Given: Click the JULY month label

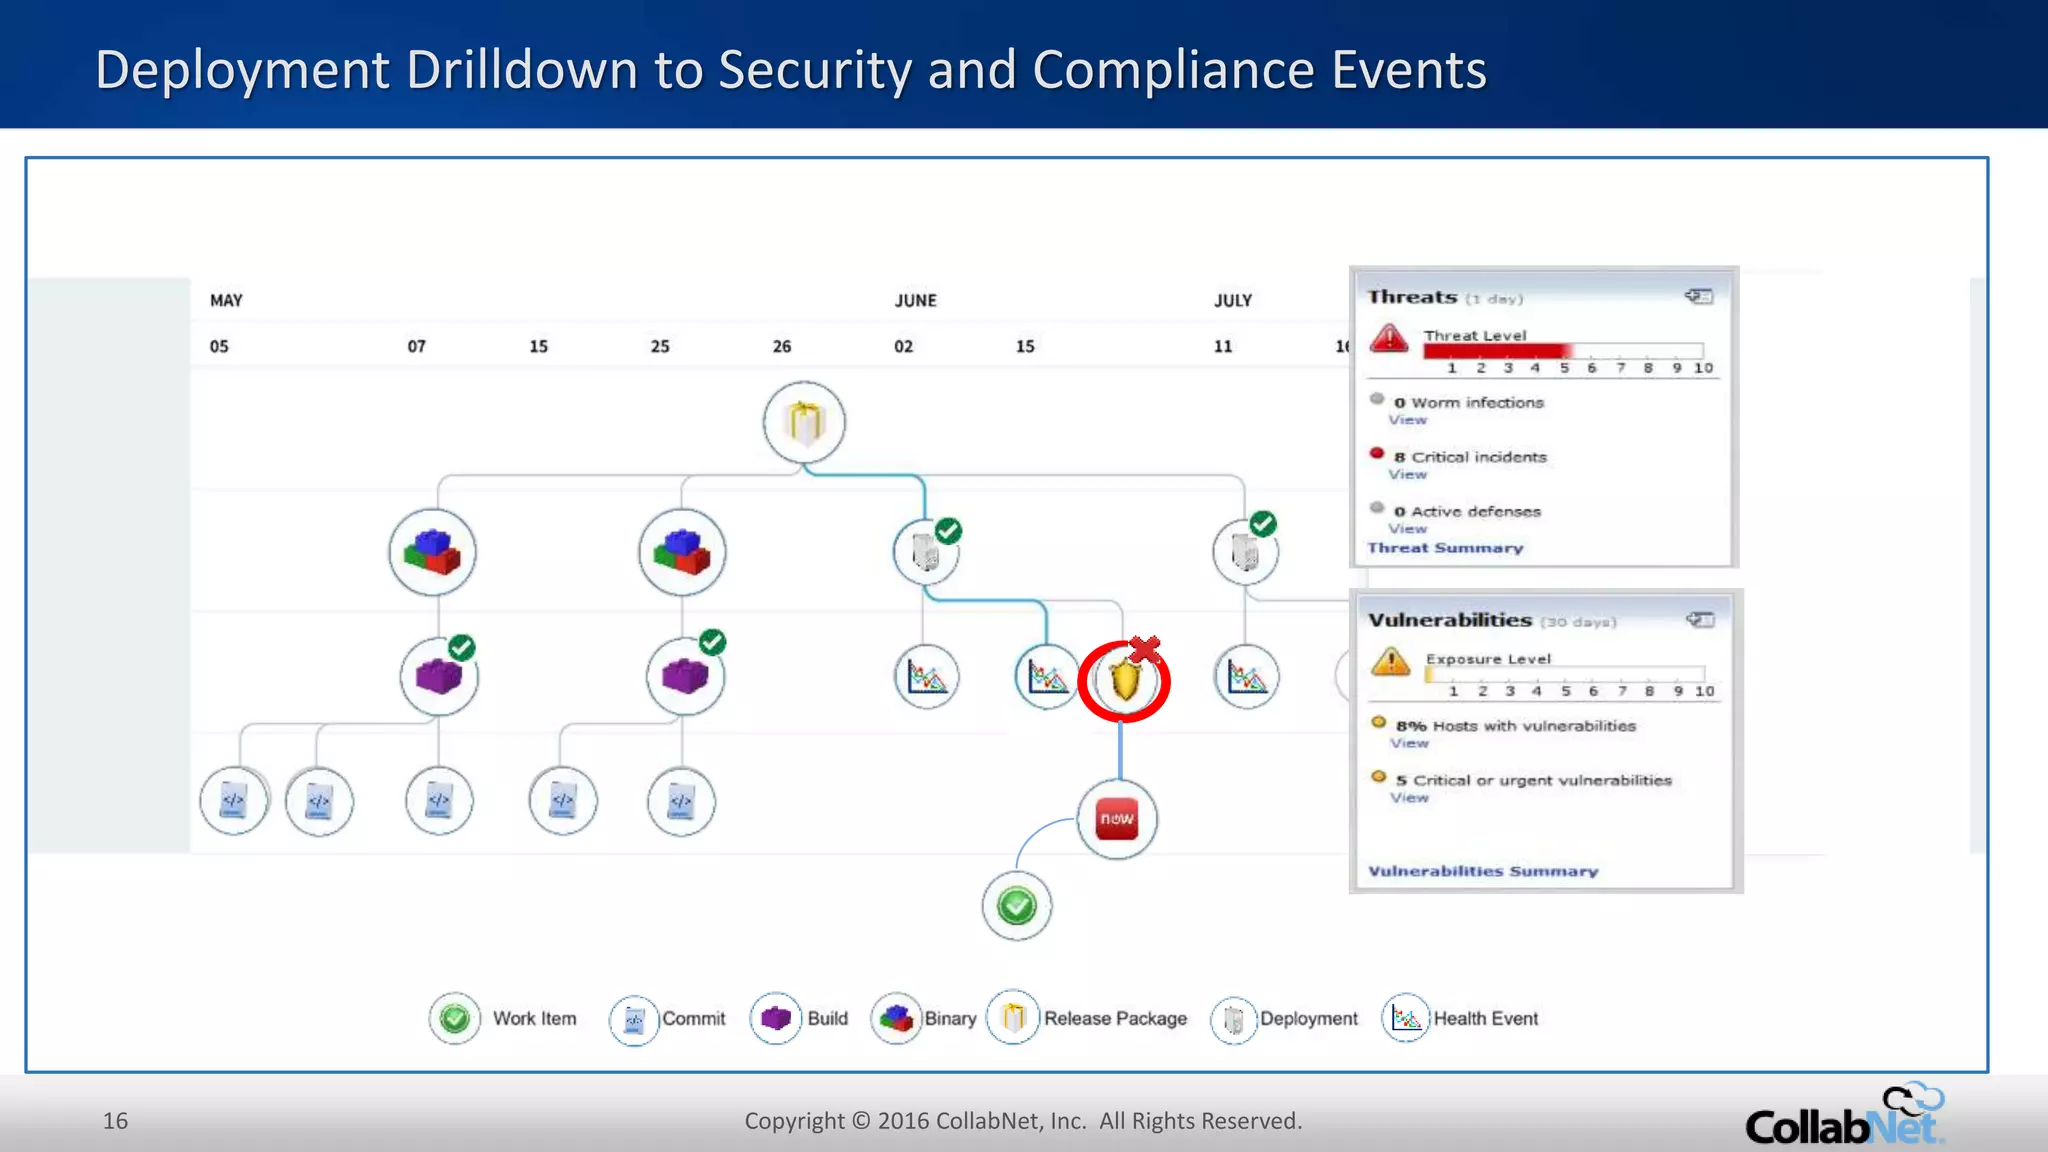Looking at the screenshot, I should coord(1233,300).
